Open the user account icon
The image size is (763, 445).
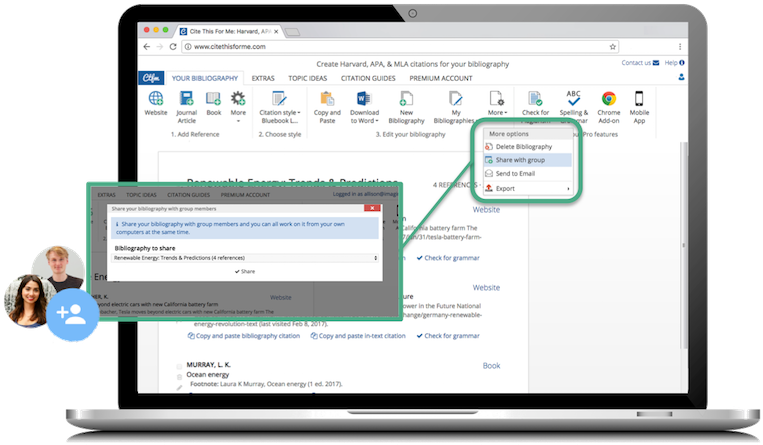tap(681, 77)
